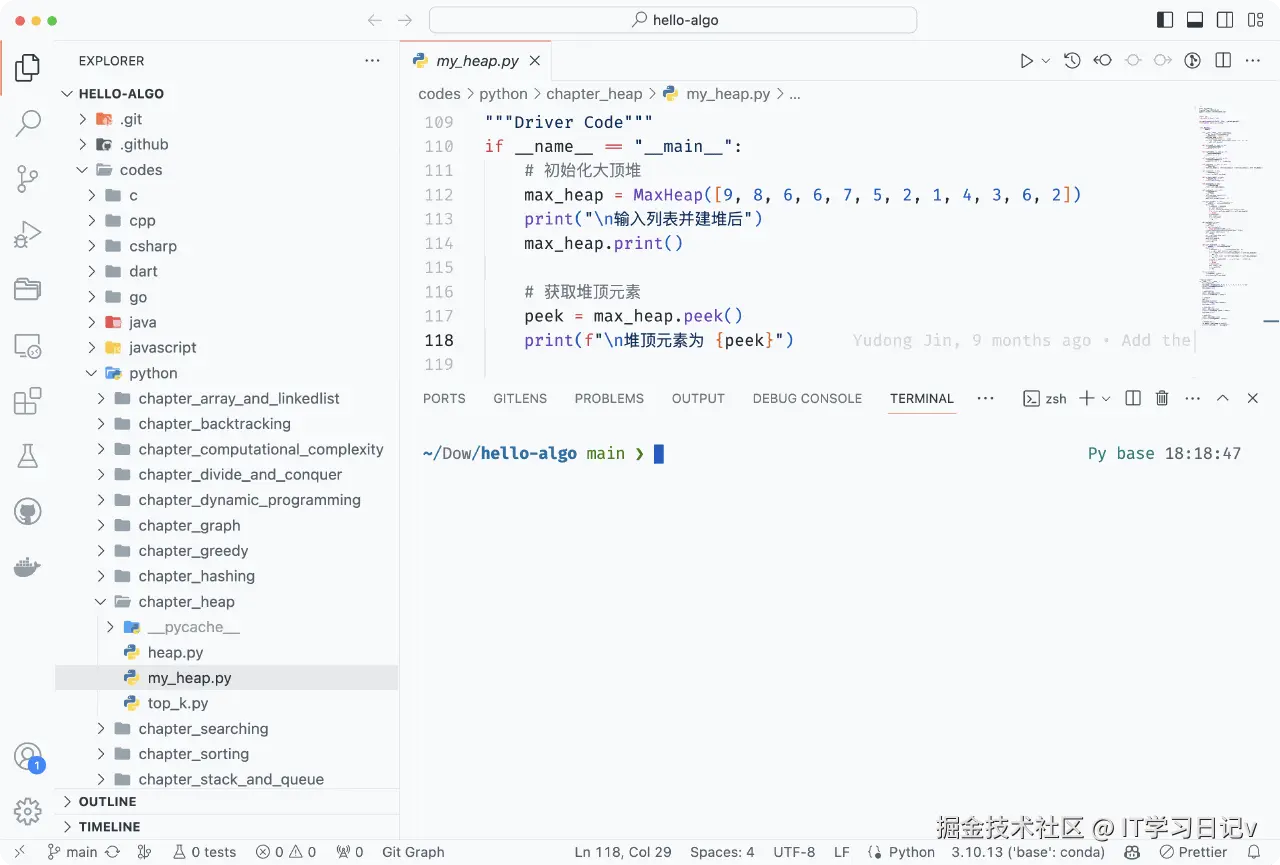Expand the __pycache__ folder
The height and width of the screenshot is (865, 1280).
coord(111,627)
